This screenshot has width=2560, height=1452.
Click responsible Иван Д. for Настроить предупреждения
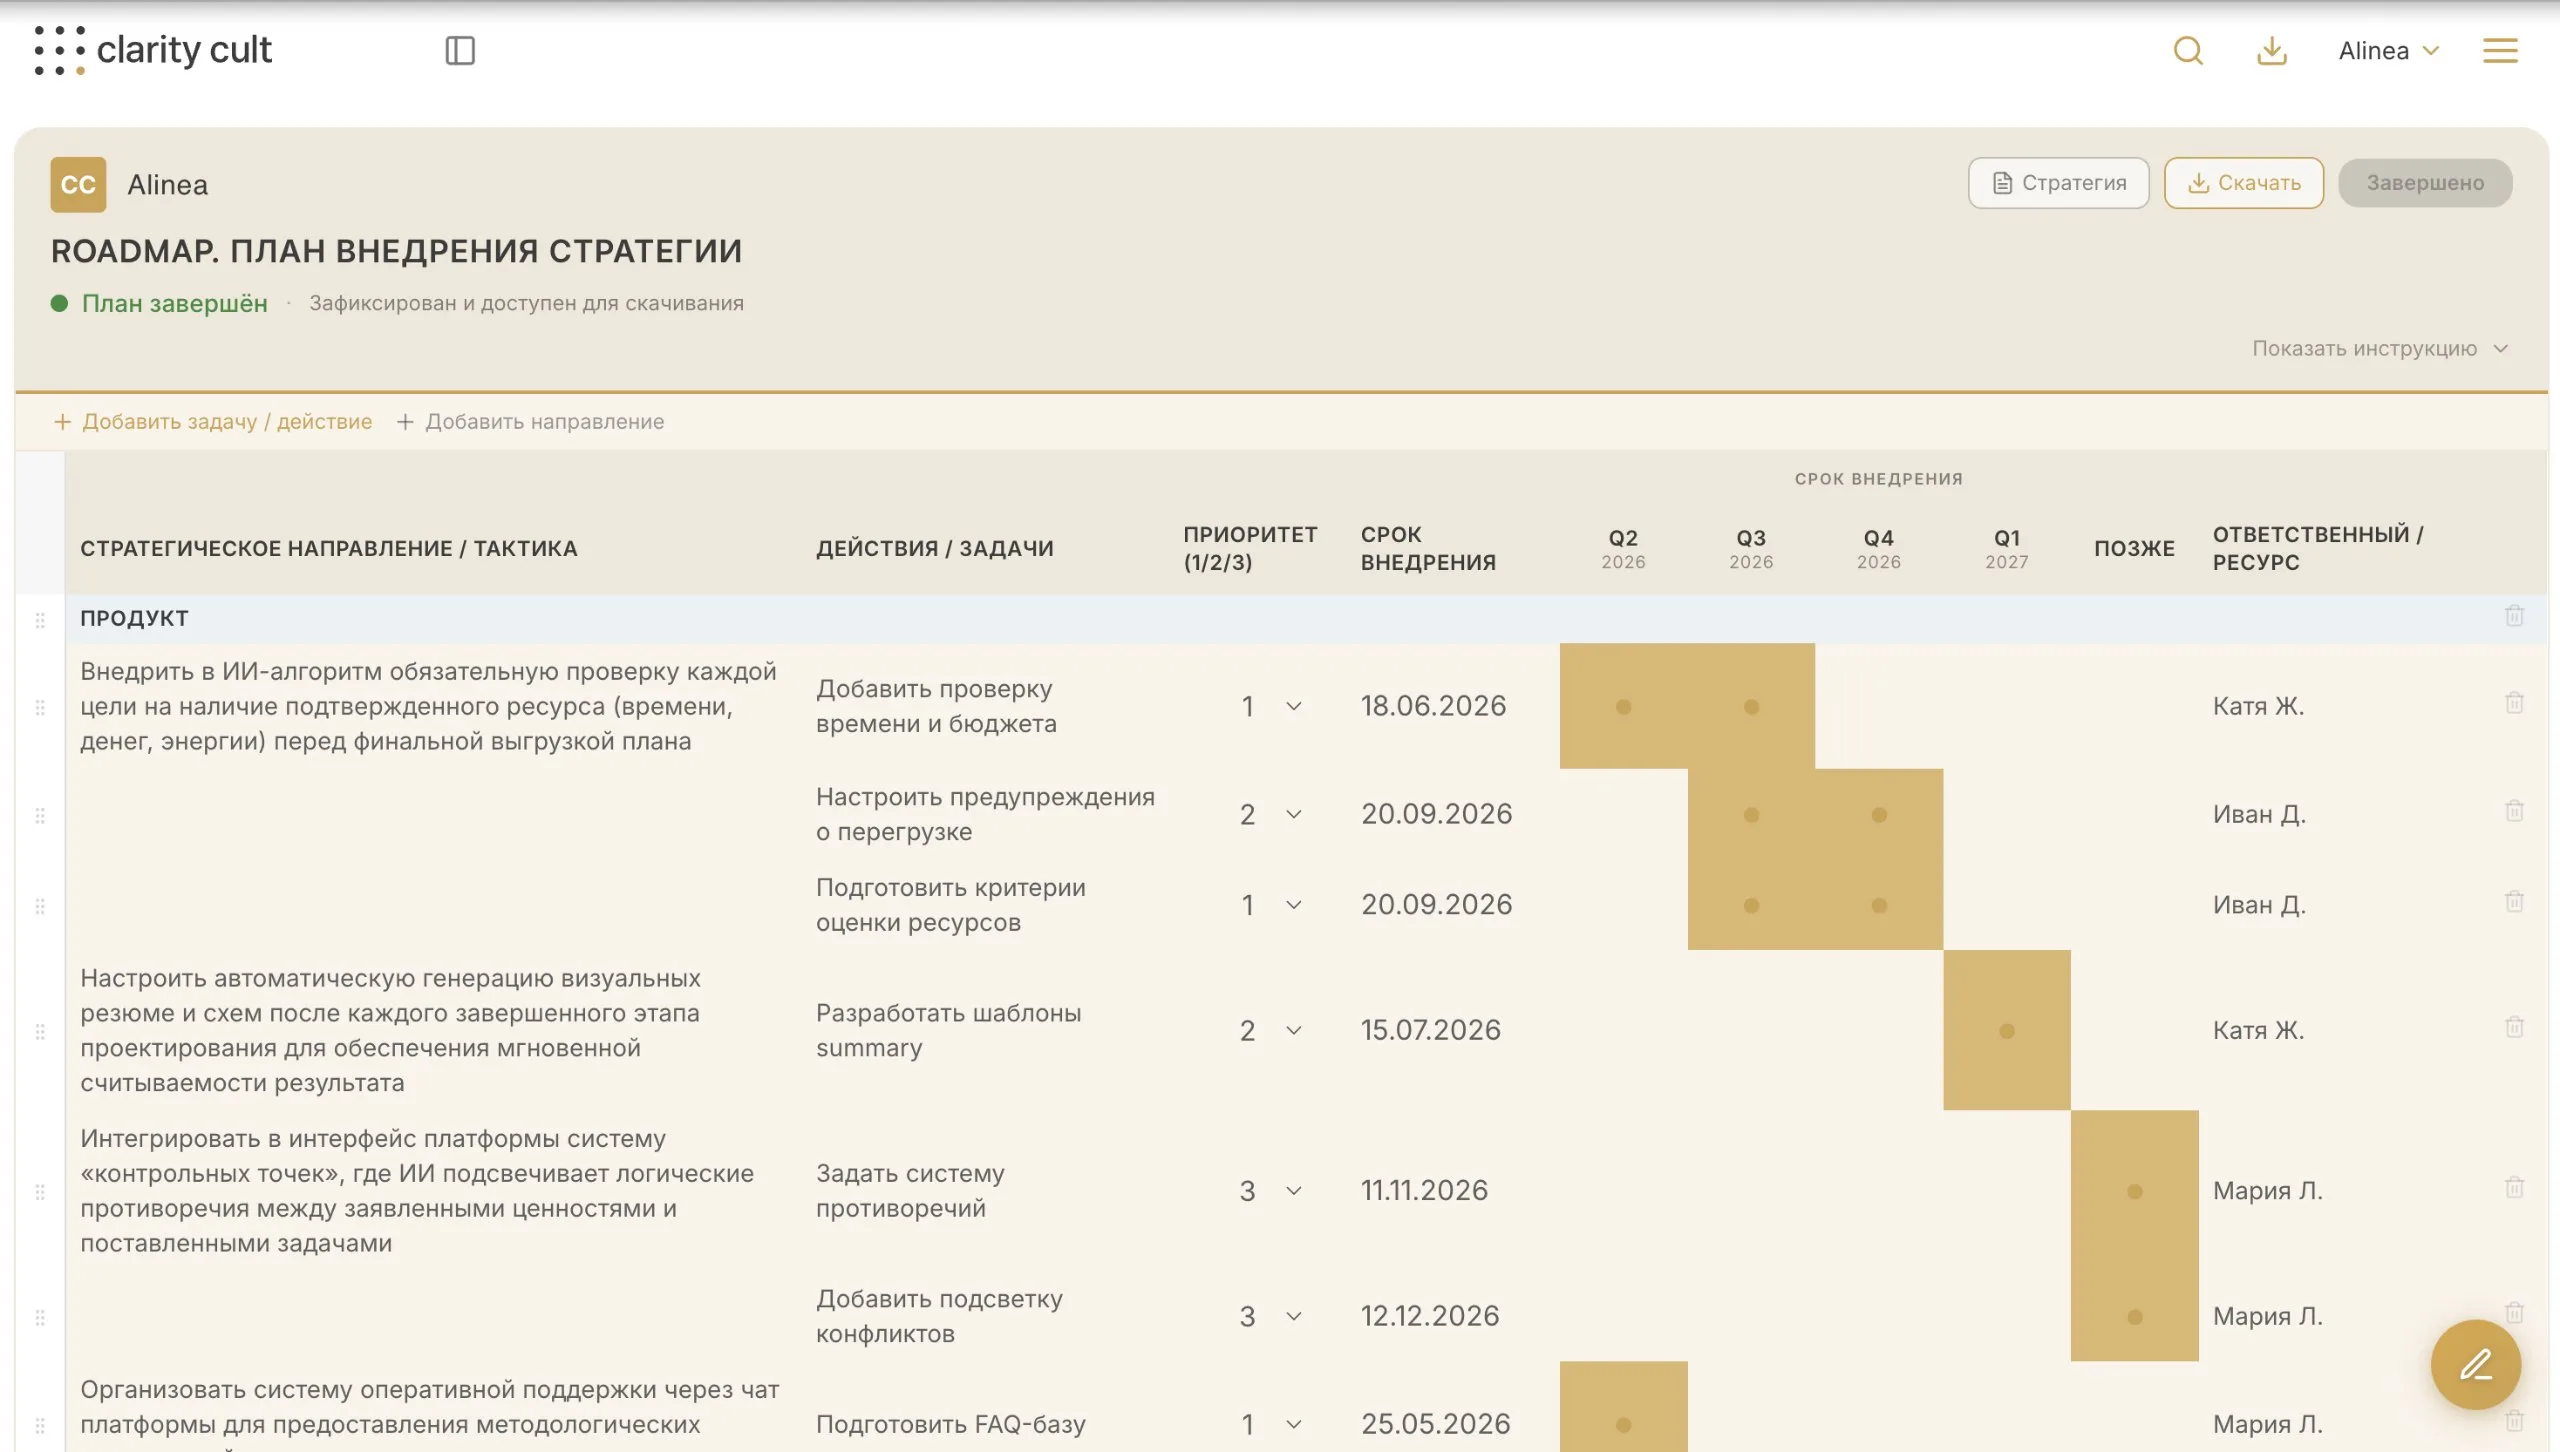[2259, 815]
